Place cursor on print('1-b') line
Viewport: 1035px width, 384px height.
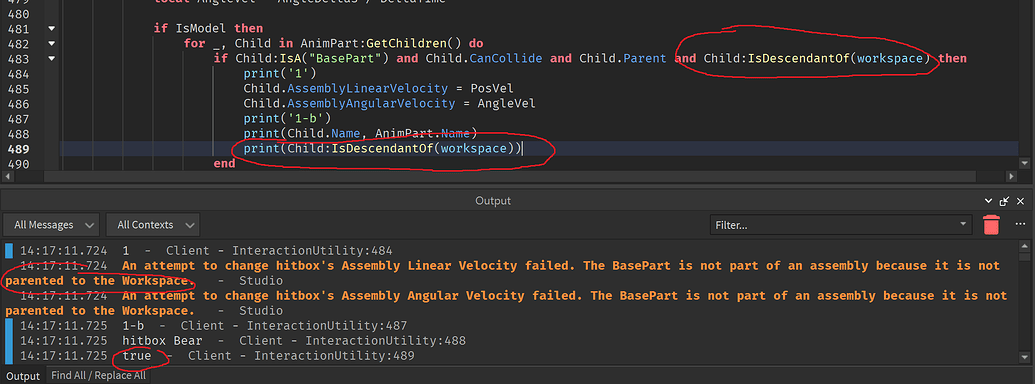pos(286,119)
